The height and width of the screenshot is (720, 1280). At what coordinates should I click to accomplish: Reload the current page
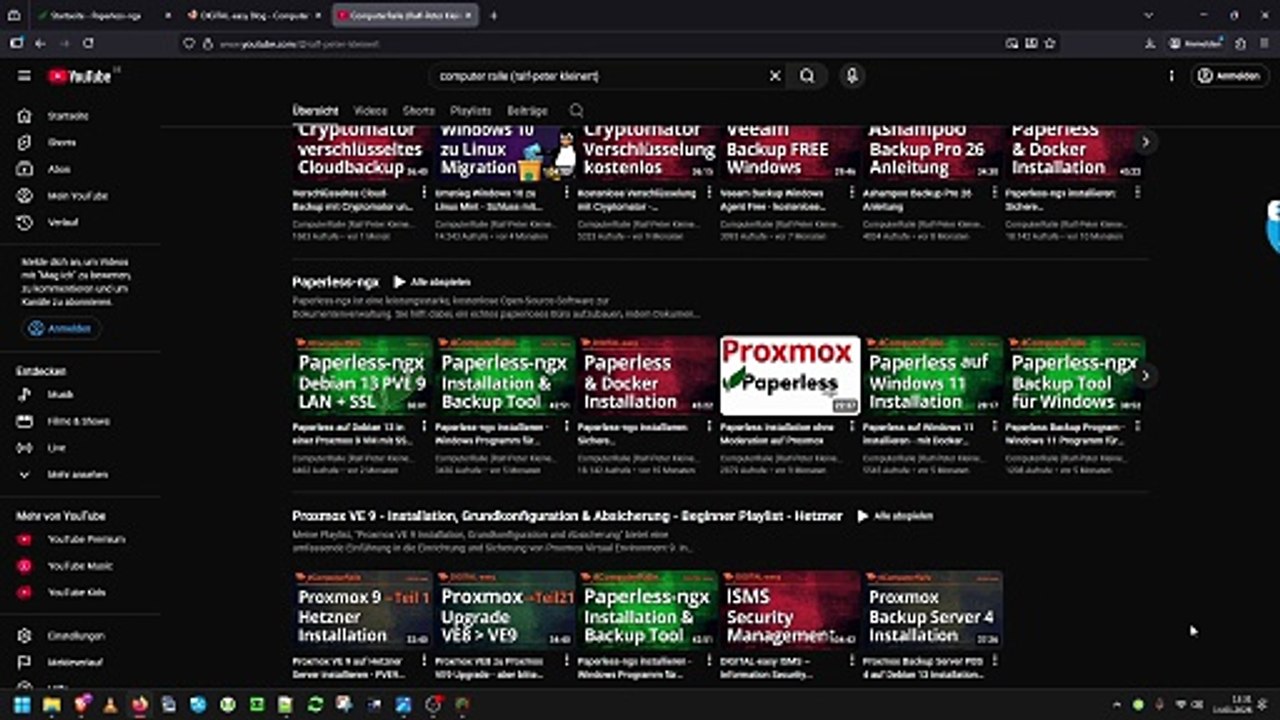pyautogui.click(x=88, y=44)
